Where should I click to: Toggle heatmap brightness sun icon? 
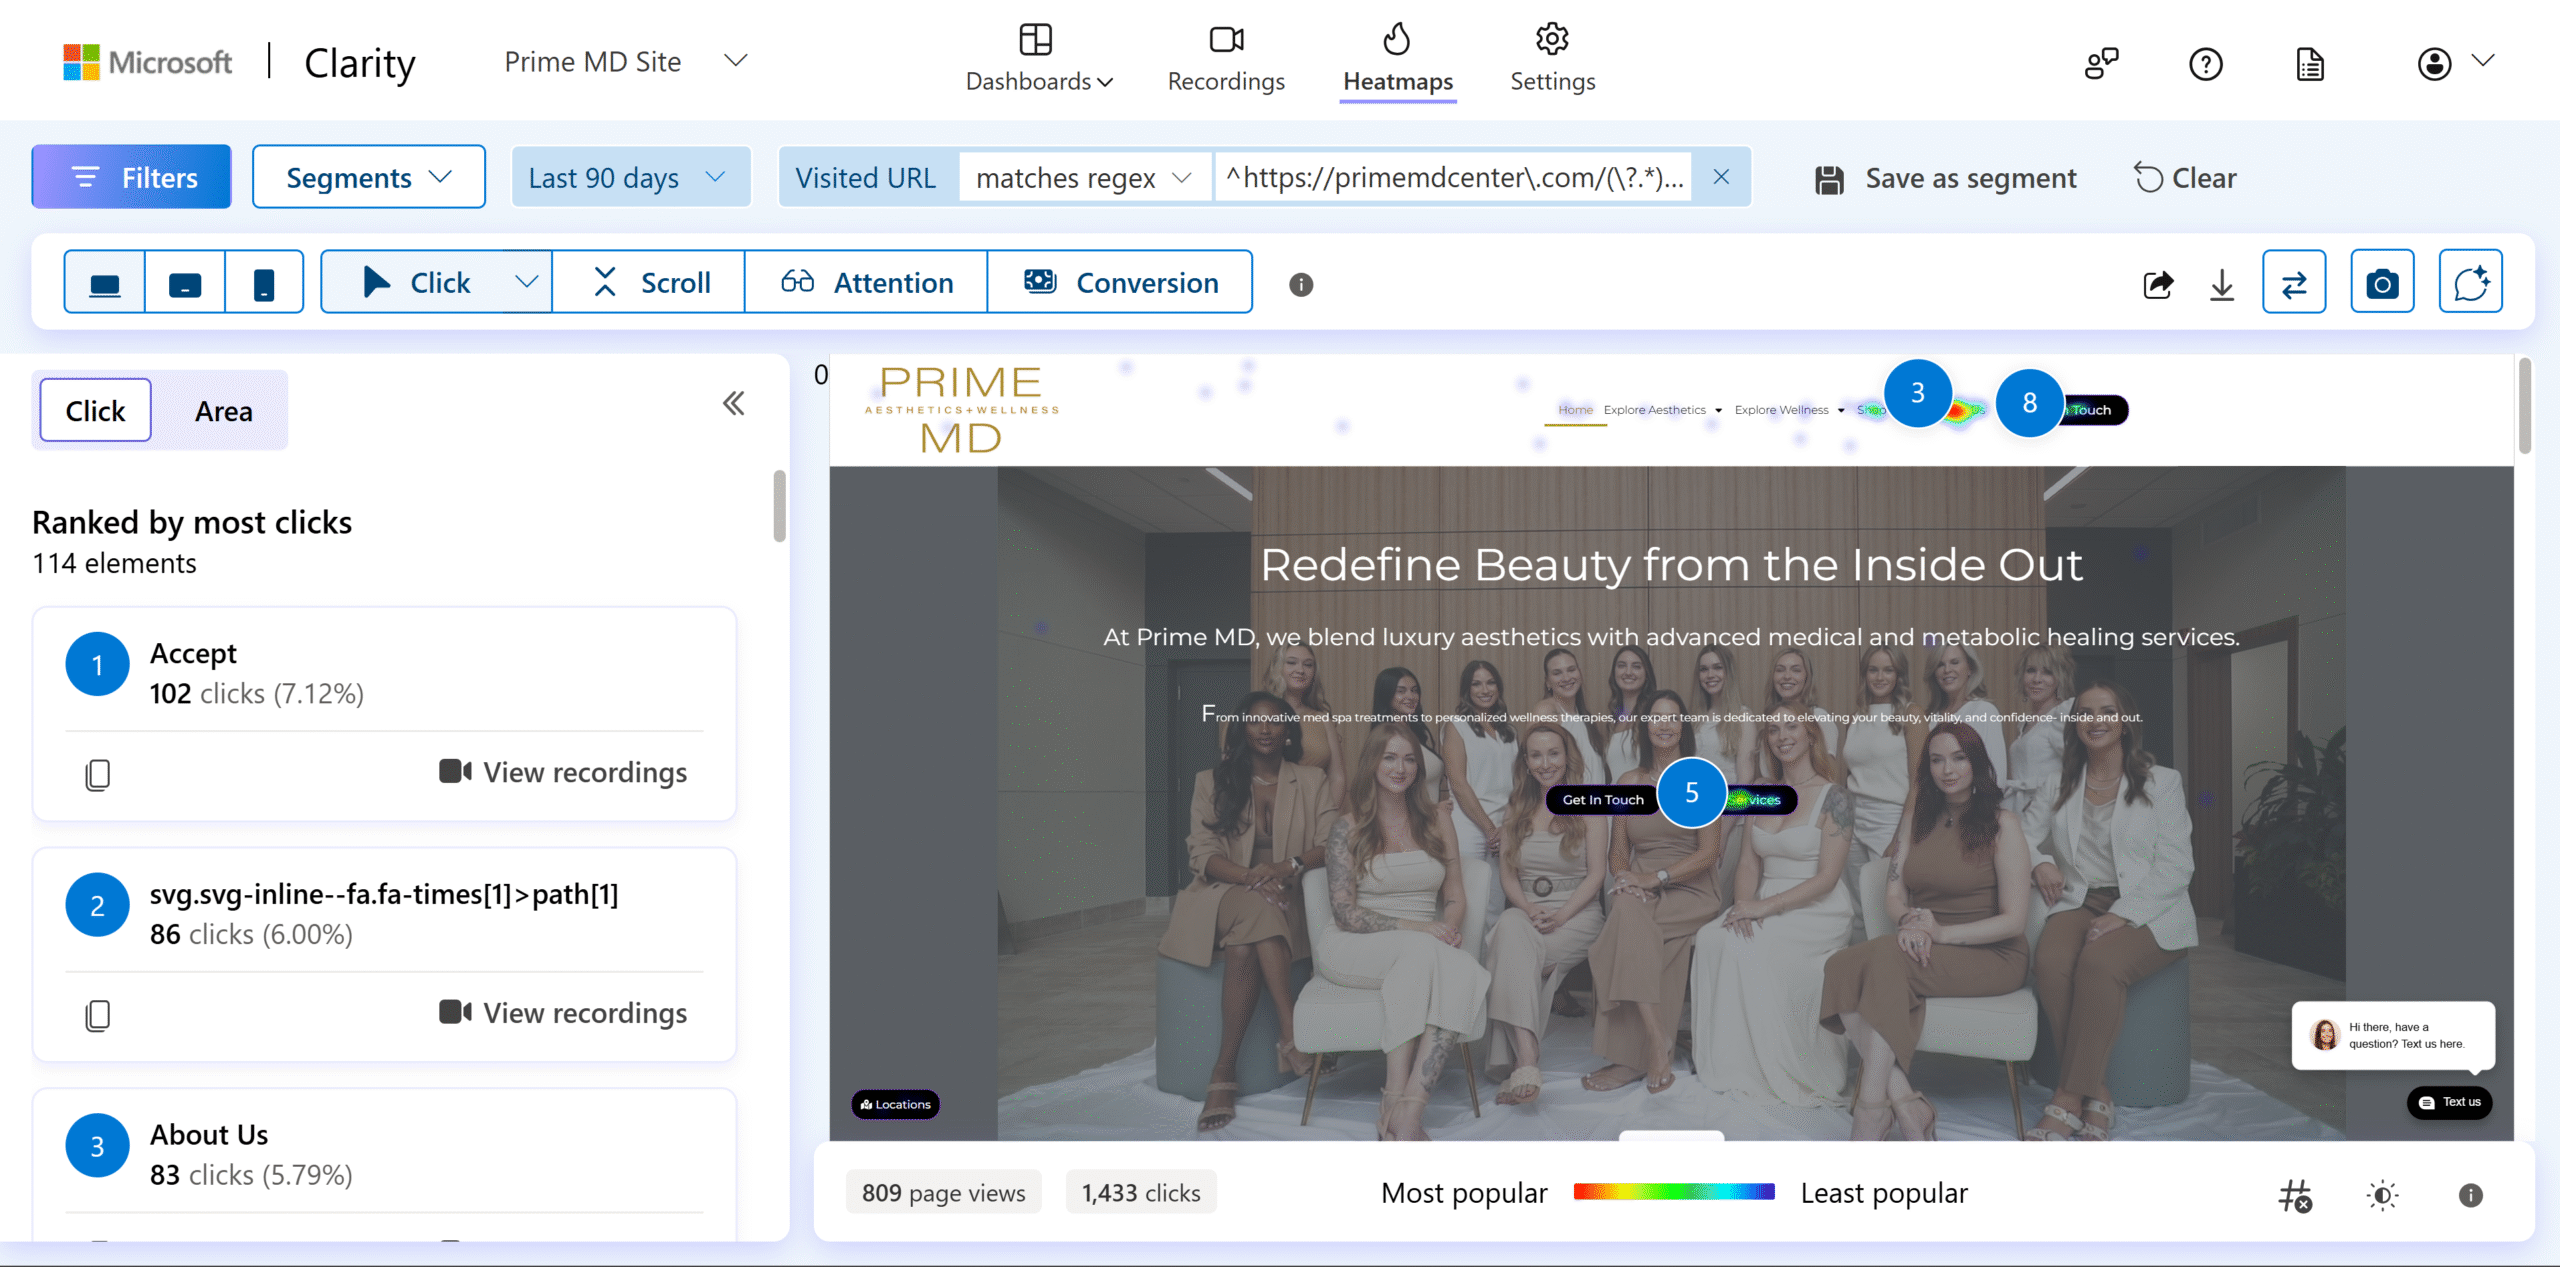(2383, 1195)
